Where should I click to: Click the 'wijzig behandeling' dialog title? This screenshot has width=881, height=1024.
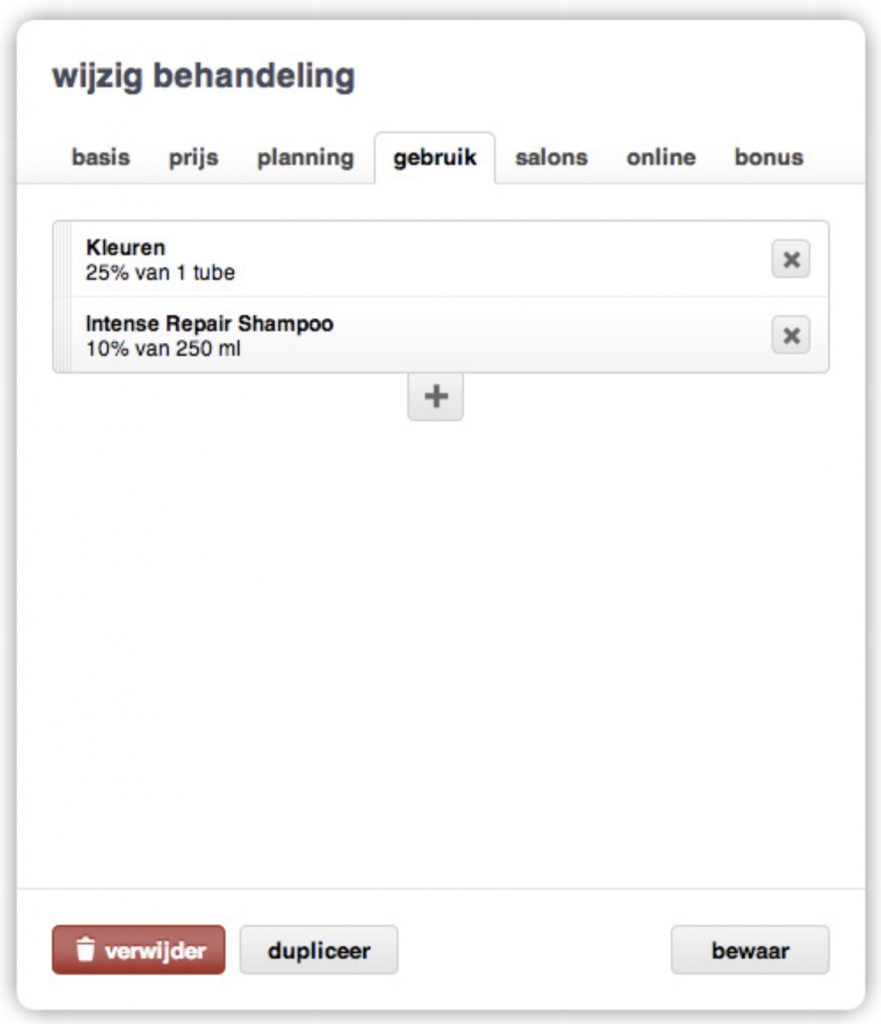[x=203, y=76]
